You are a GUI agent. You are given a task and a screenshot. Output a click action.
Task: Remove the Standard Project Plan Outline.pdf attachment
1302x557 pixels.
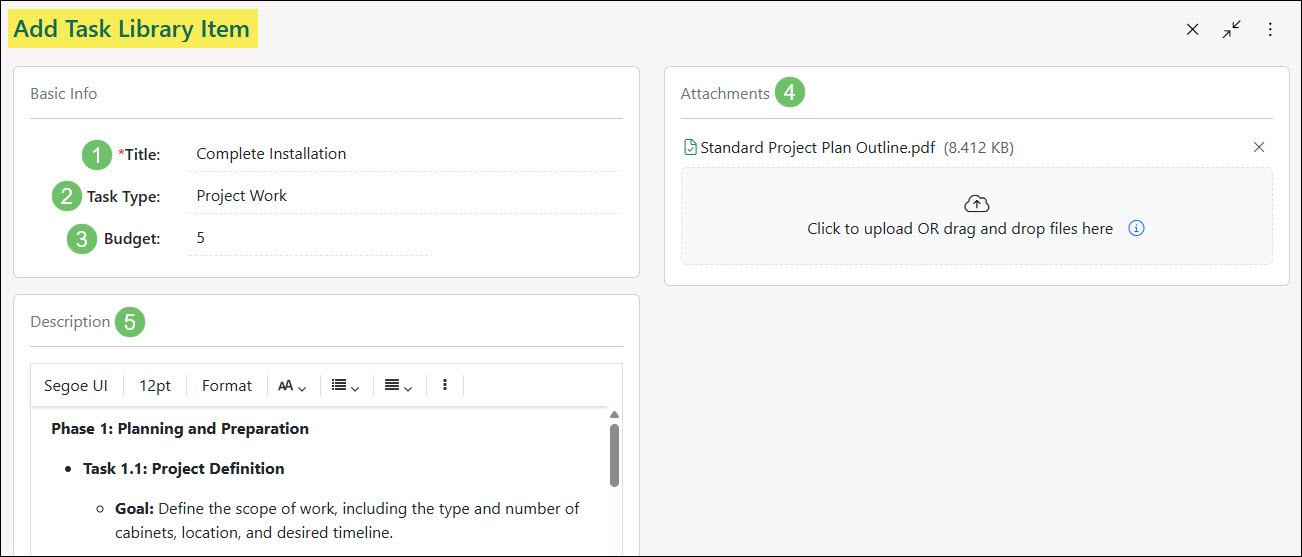(x=1259, y=148)
